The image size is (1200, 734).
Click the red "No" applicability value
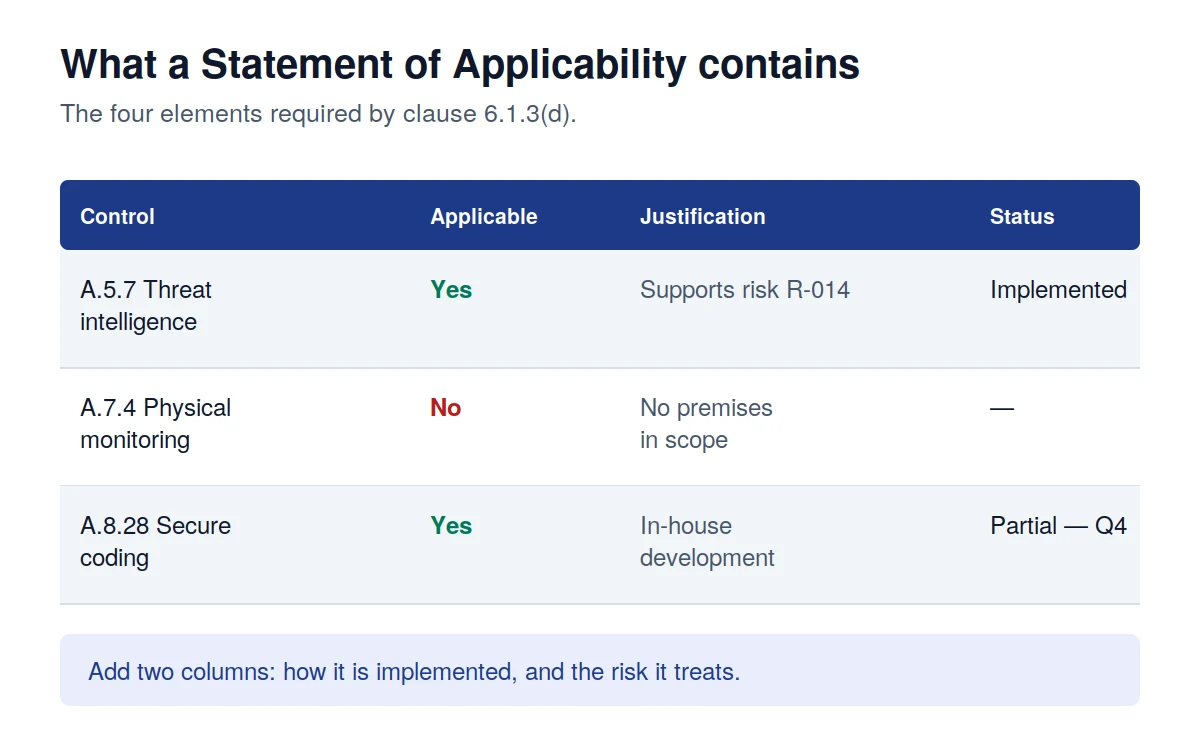coord(446,408)
